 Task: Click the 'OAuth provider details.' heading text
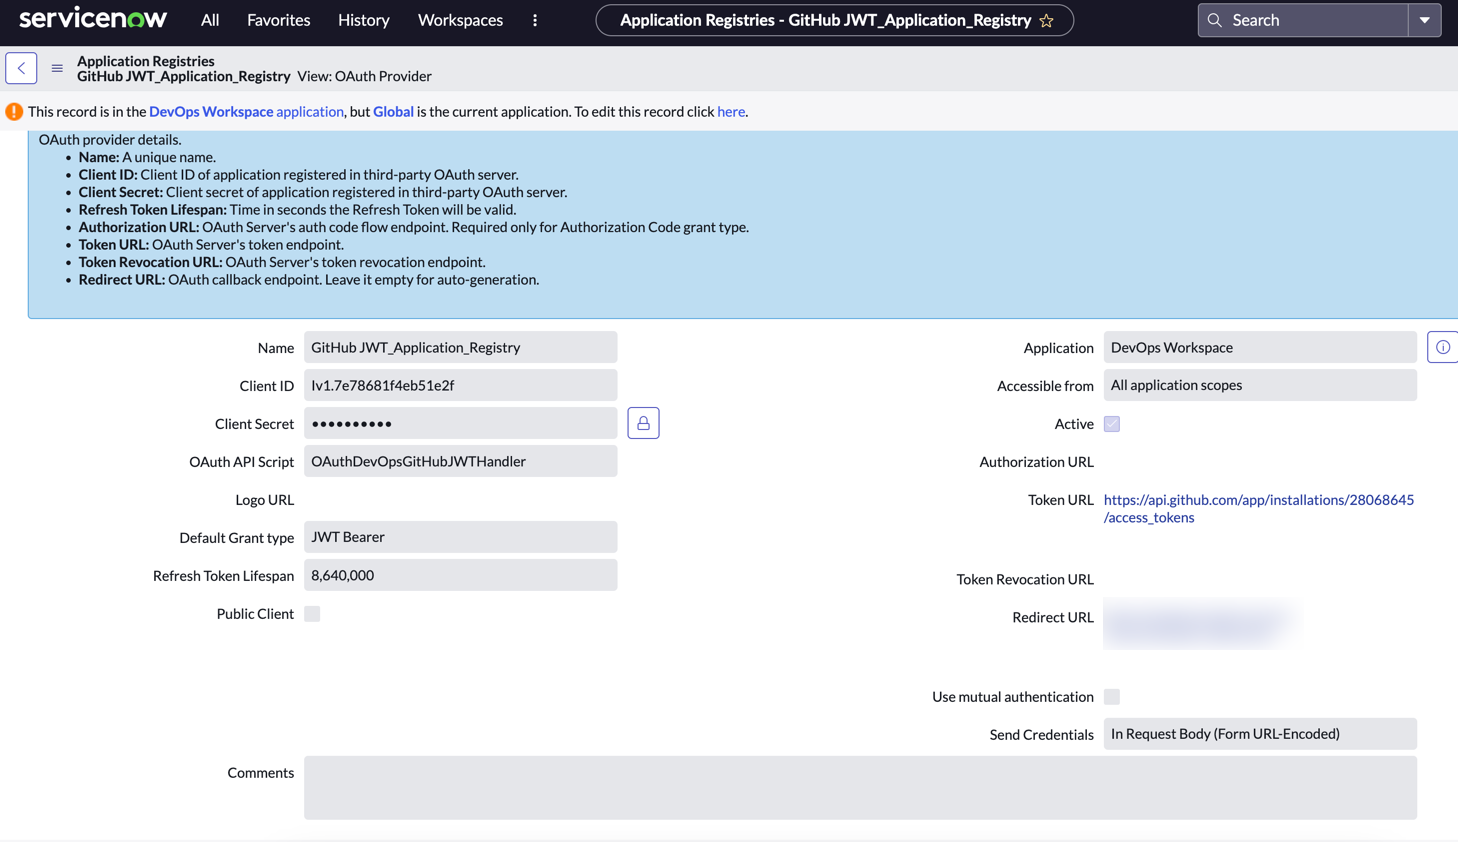coord(110,140)
